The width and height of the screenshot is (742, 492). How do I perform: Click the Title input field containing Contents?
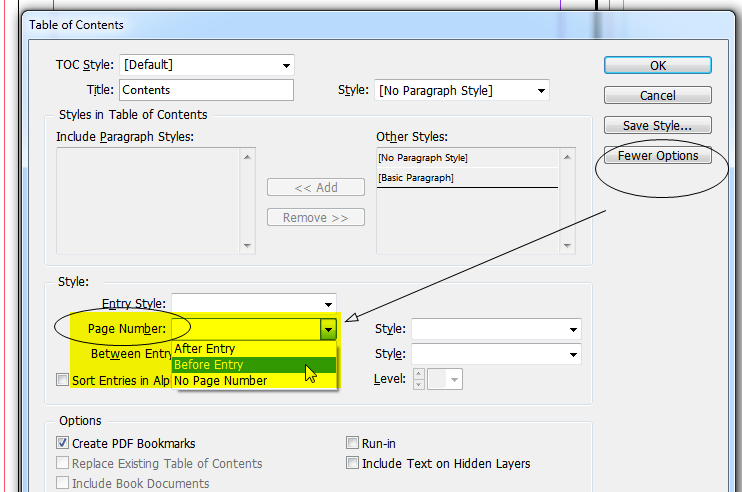pyautogui.click(x=206, y=90)
